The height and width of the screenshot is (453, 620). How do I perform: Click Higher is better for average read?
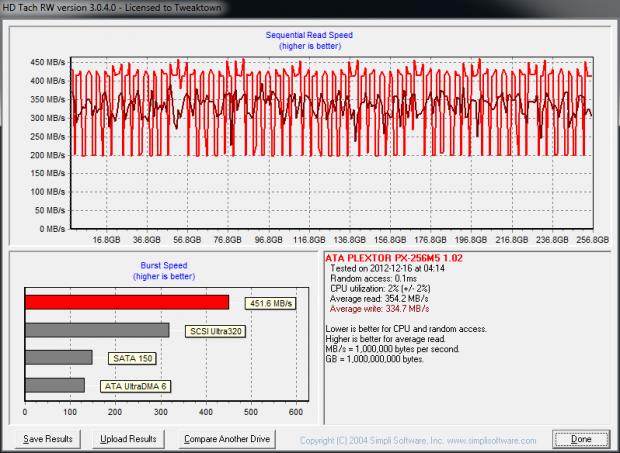click(x=386, y=339)
